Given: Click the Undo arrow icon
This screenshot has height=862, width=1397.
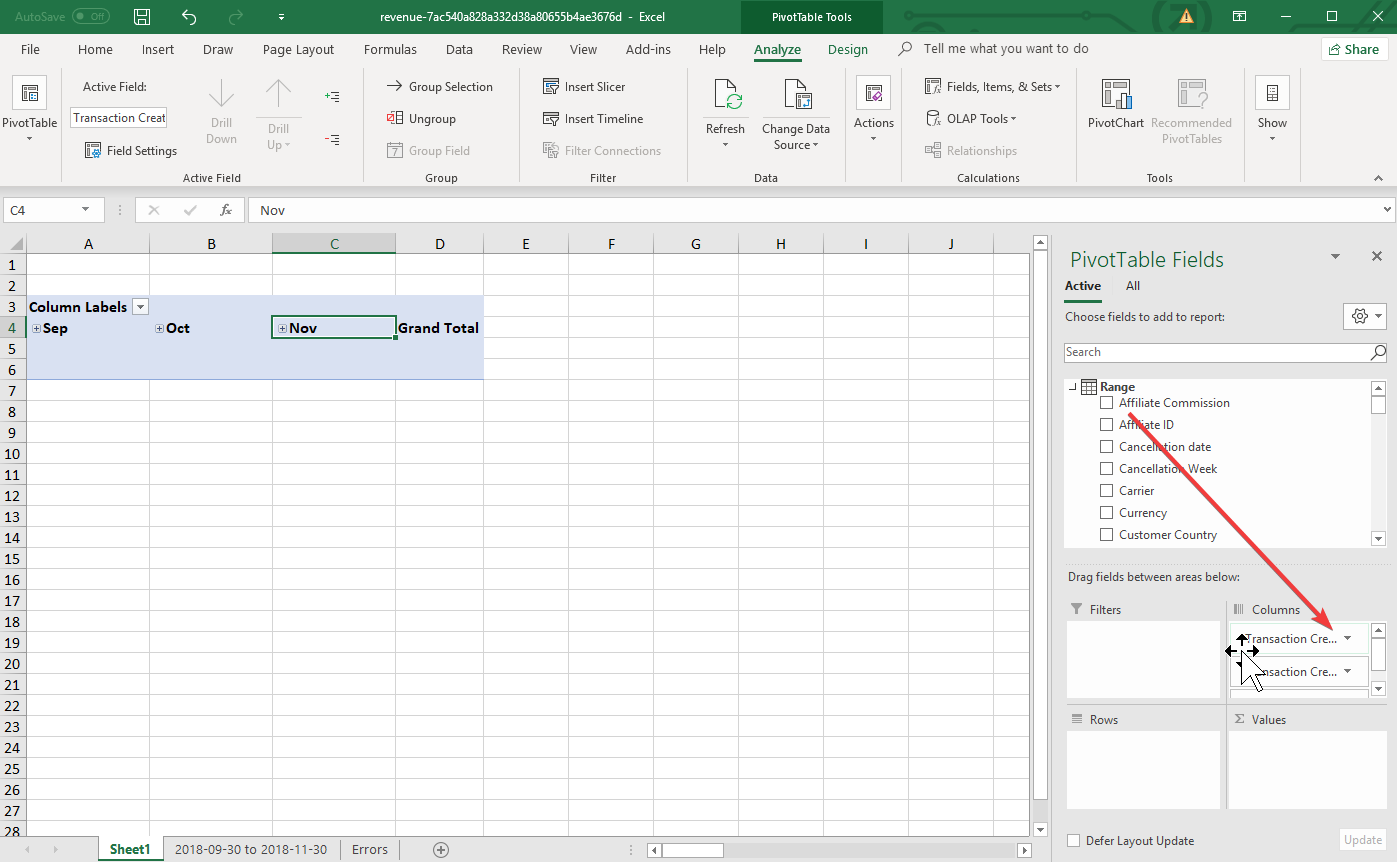Looking at the screenshot, I should (189, 17).
